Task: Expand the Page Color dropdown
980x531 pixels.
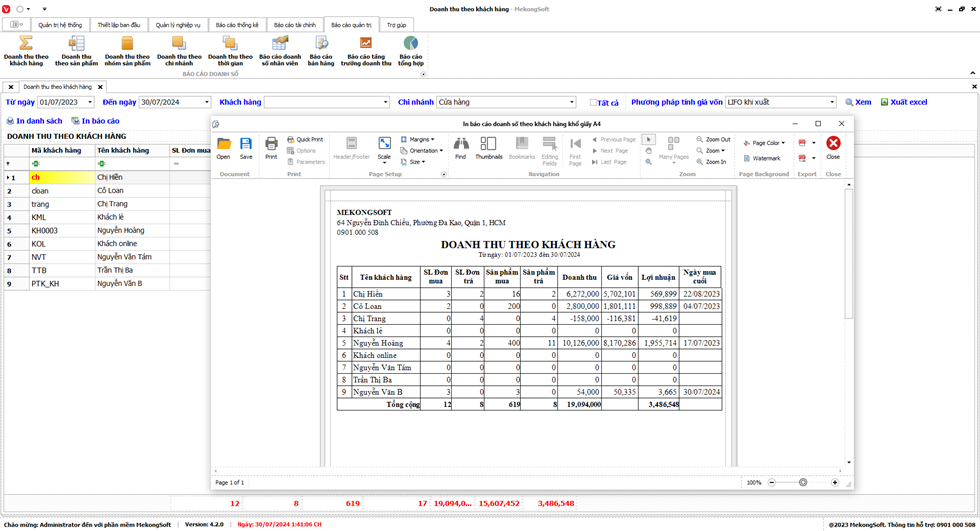Action: 782,143
